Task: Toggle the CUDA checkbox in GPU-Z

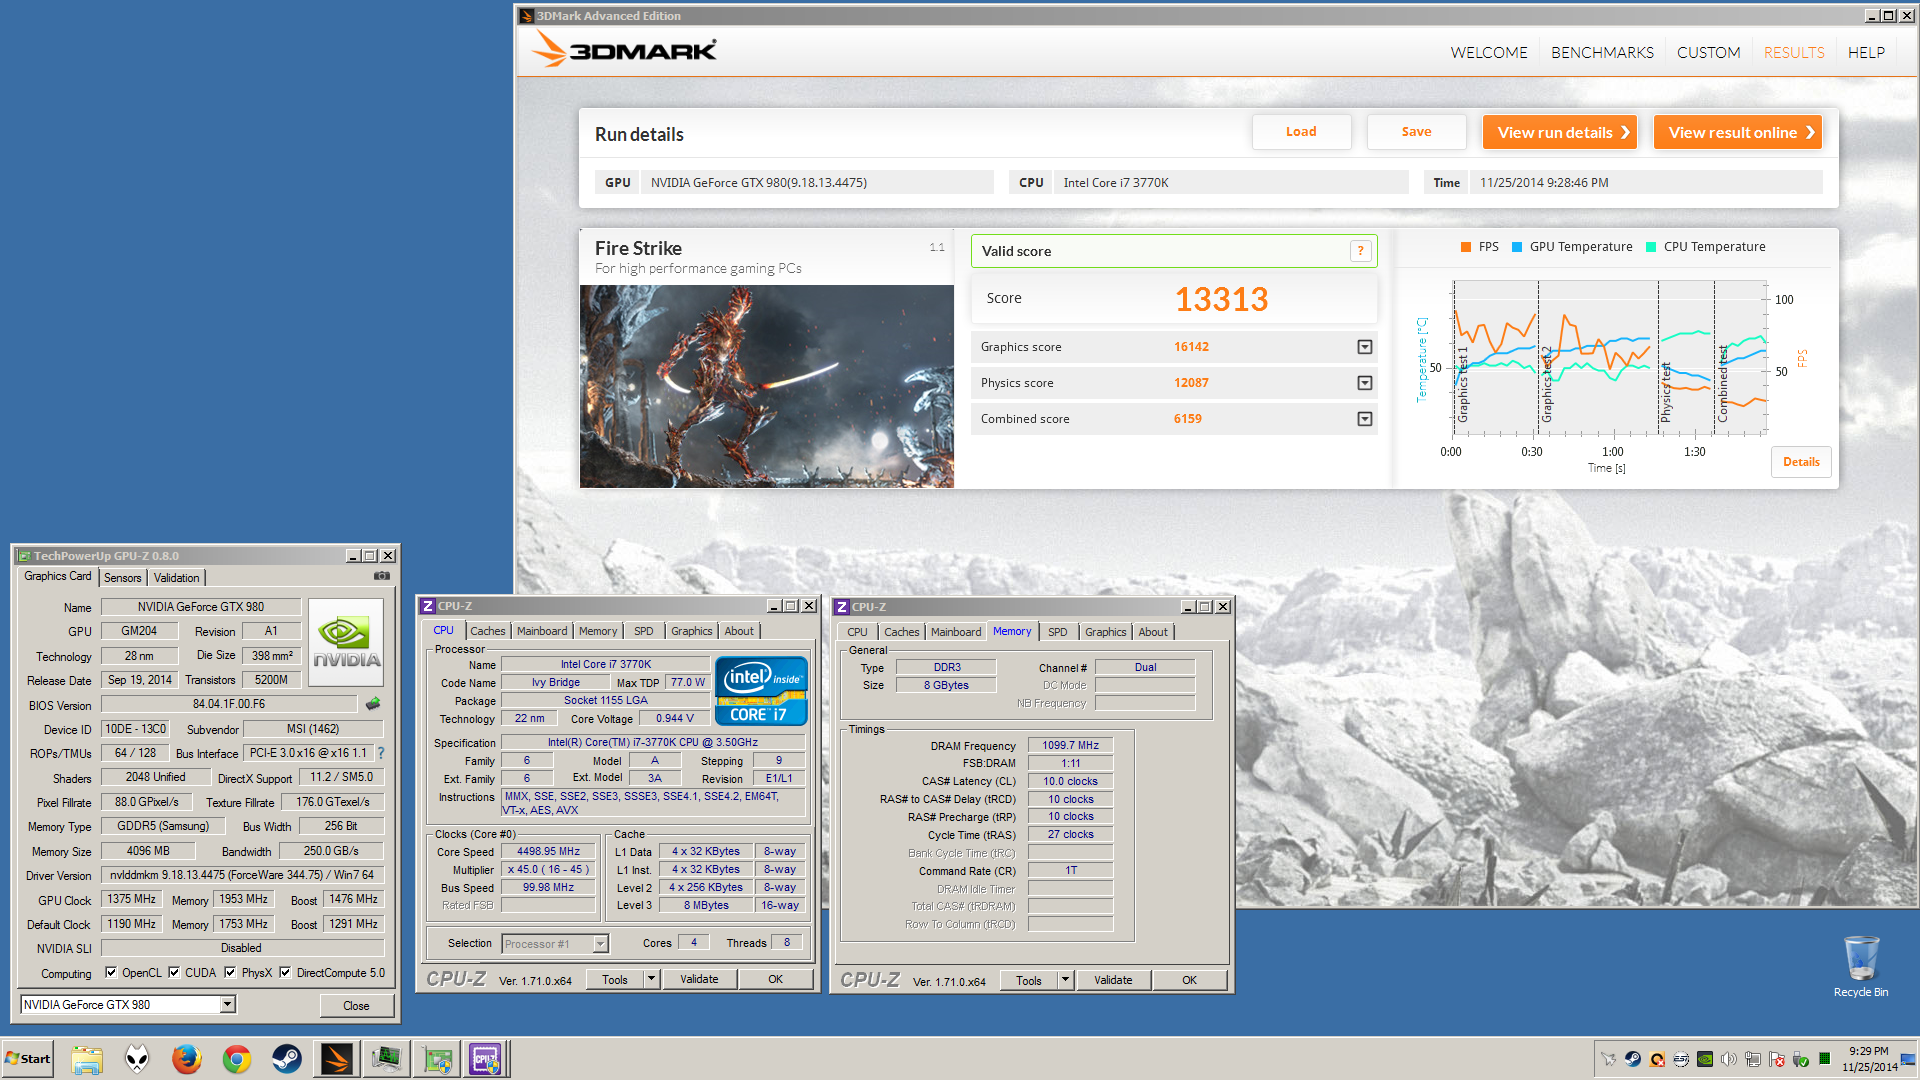Action: tap(174, 972)
